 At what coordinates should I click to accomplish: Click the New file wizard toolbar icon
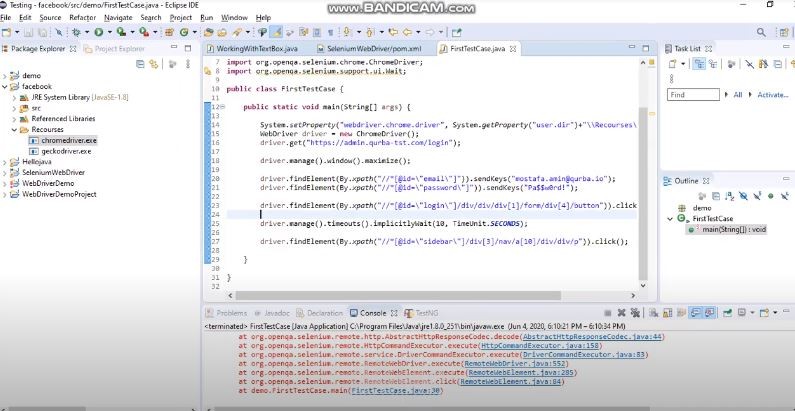coord(6,32)
